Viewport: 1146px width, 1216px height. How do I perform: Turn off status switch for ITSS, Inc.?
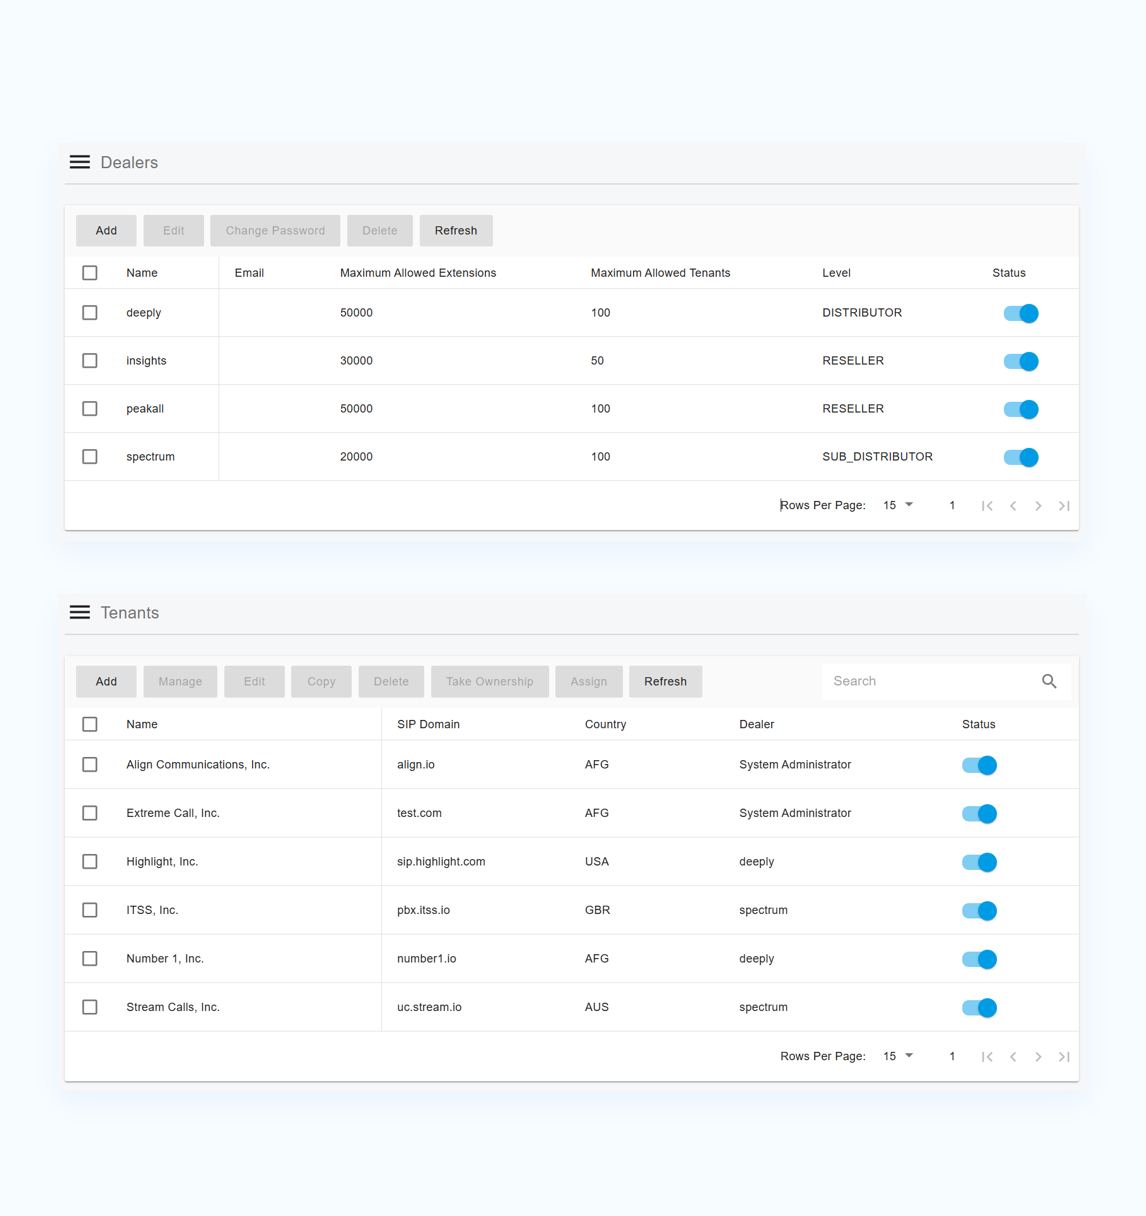pyautogui.click(x=979, y=911)
